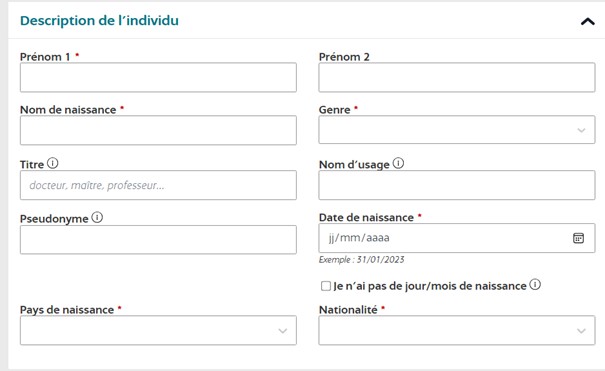
Task: Click inside the Nom d'usage field
Action: pyautogui.click(x=456, y=185)
